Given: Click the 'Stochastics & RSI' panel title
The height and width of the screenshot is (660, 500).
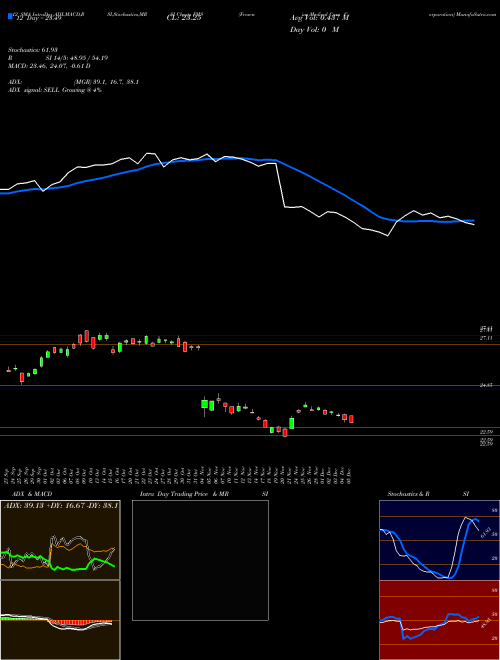Looking at the screenshot, I should (x=428, y=494).
